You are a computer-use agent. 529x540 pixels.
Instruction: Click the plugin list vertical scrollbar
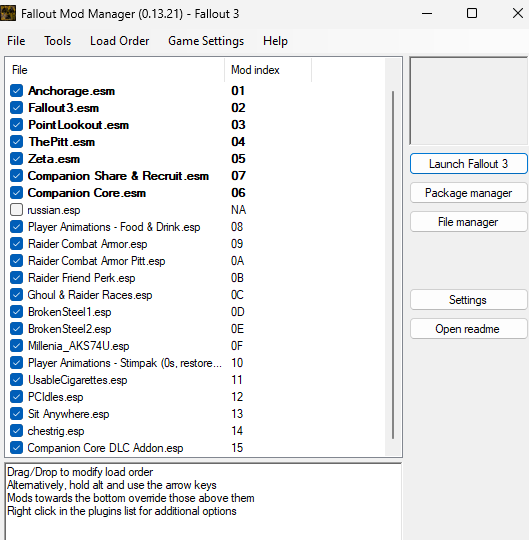pos(393,265)
